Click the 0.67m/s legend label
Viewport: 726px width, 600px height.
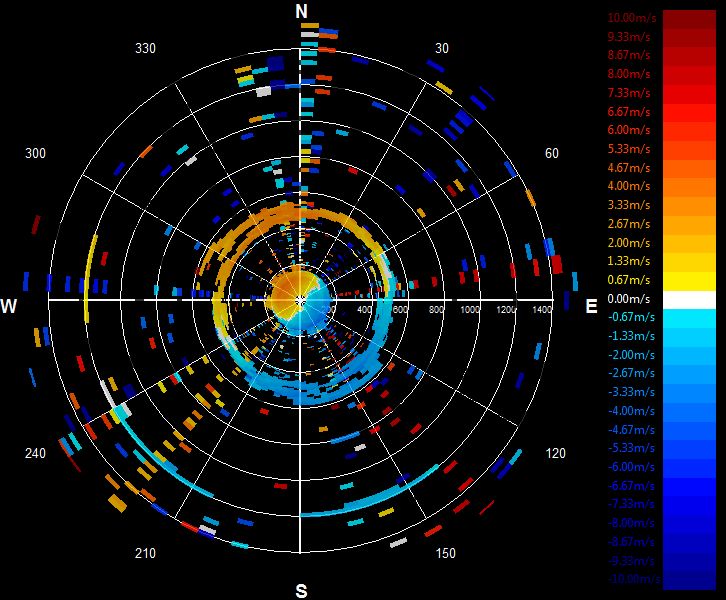coord(629,280)
